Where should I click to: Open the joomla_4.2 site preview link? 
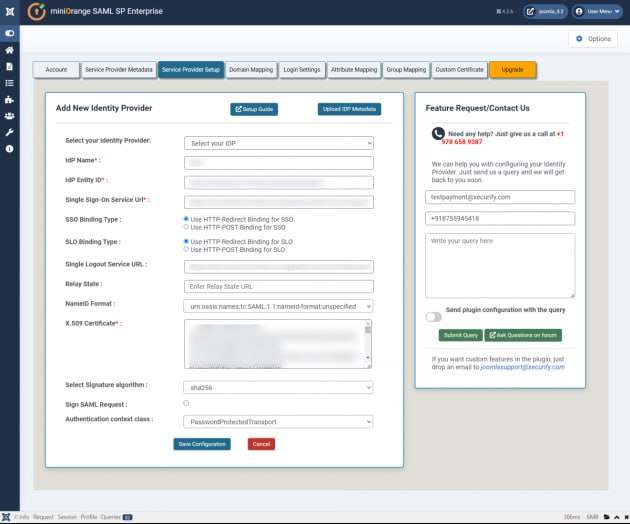(545, 11)
